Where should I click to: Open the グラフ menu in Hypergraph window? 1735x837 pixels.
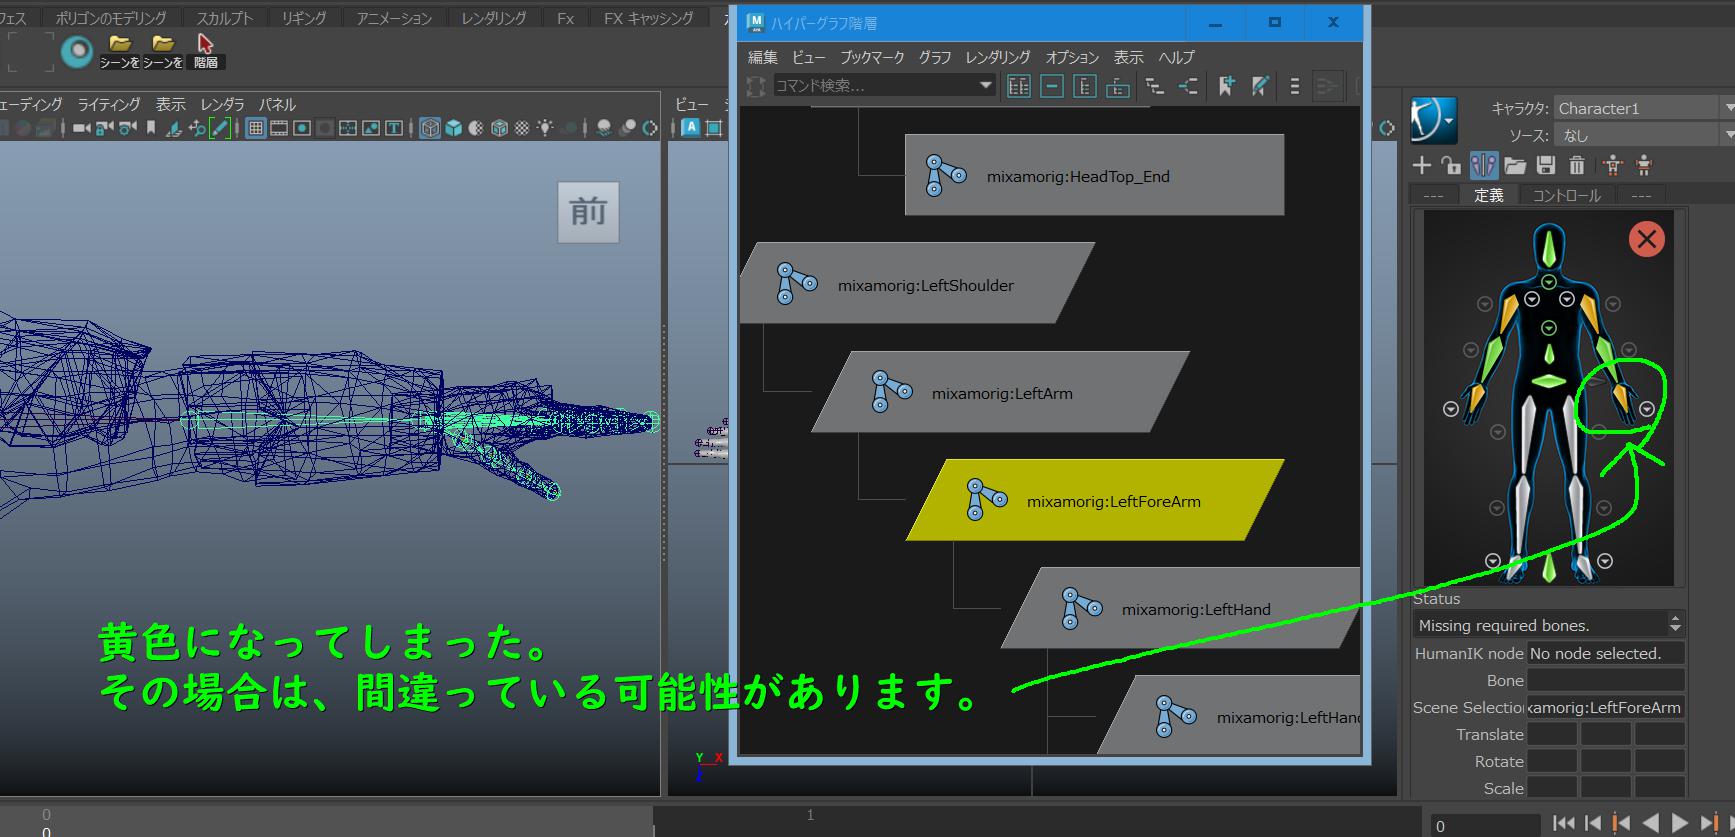(935, 58)
